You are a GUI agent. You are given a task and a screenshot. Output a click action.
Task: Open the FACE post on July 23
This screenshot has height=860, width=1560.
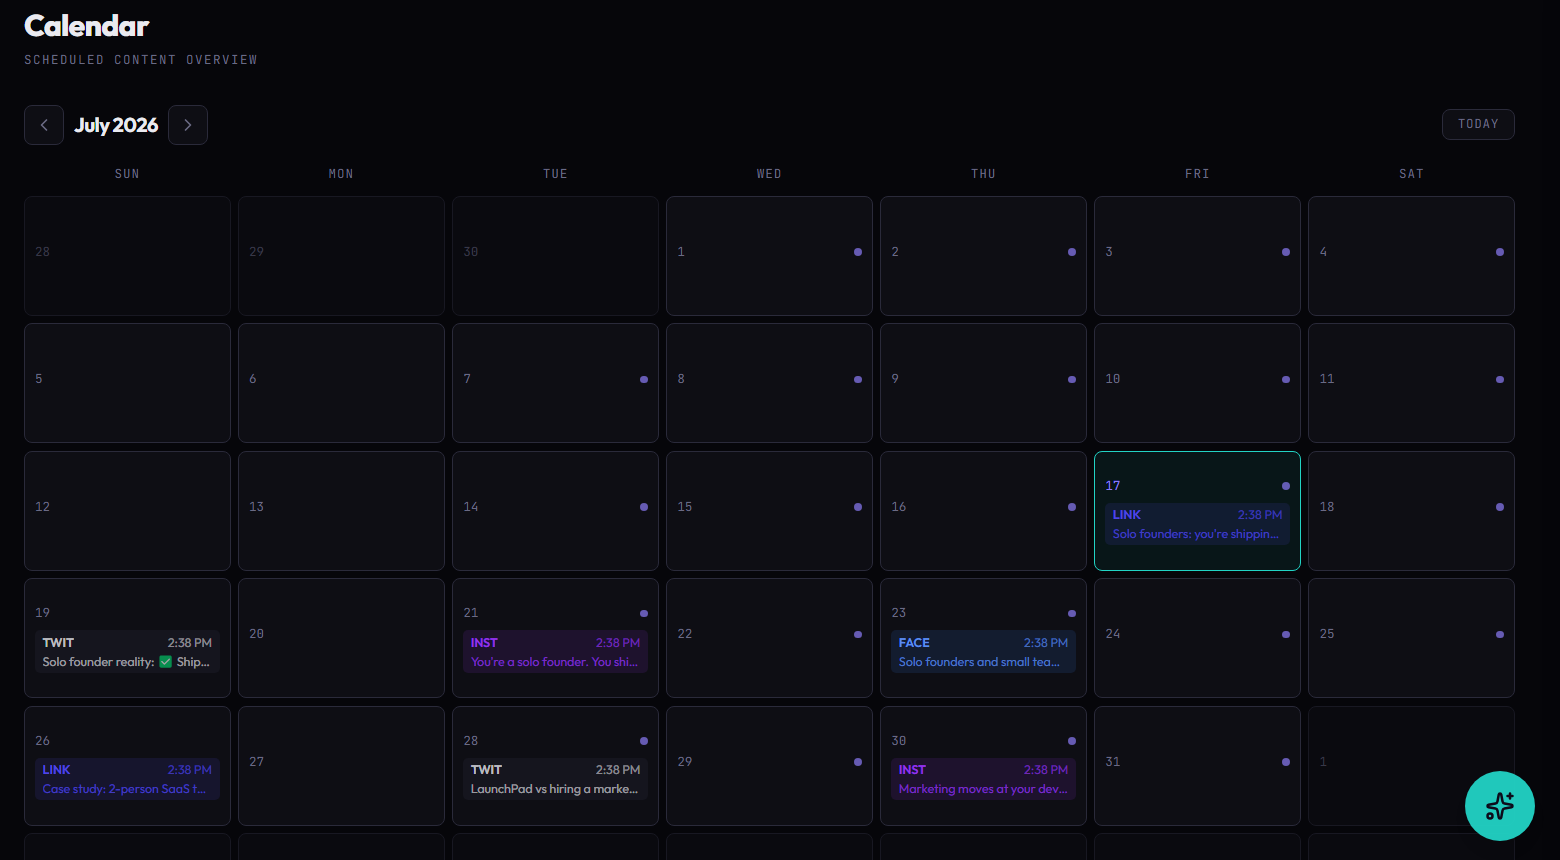point(983,652)
